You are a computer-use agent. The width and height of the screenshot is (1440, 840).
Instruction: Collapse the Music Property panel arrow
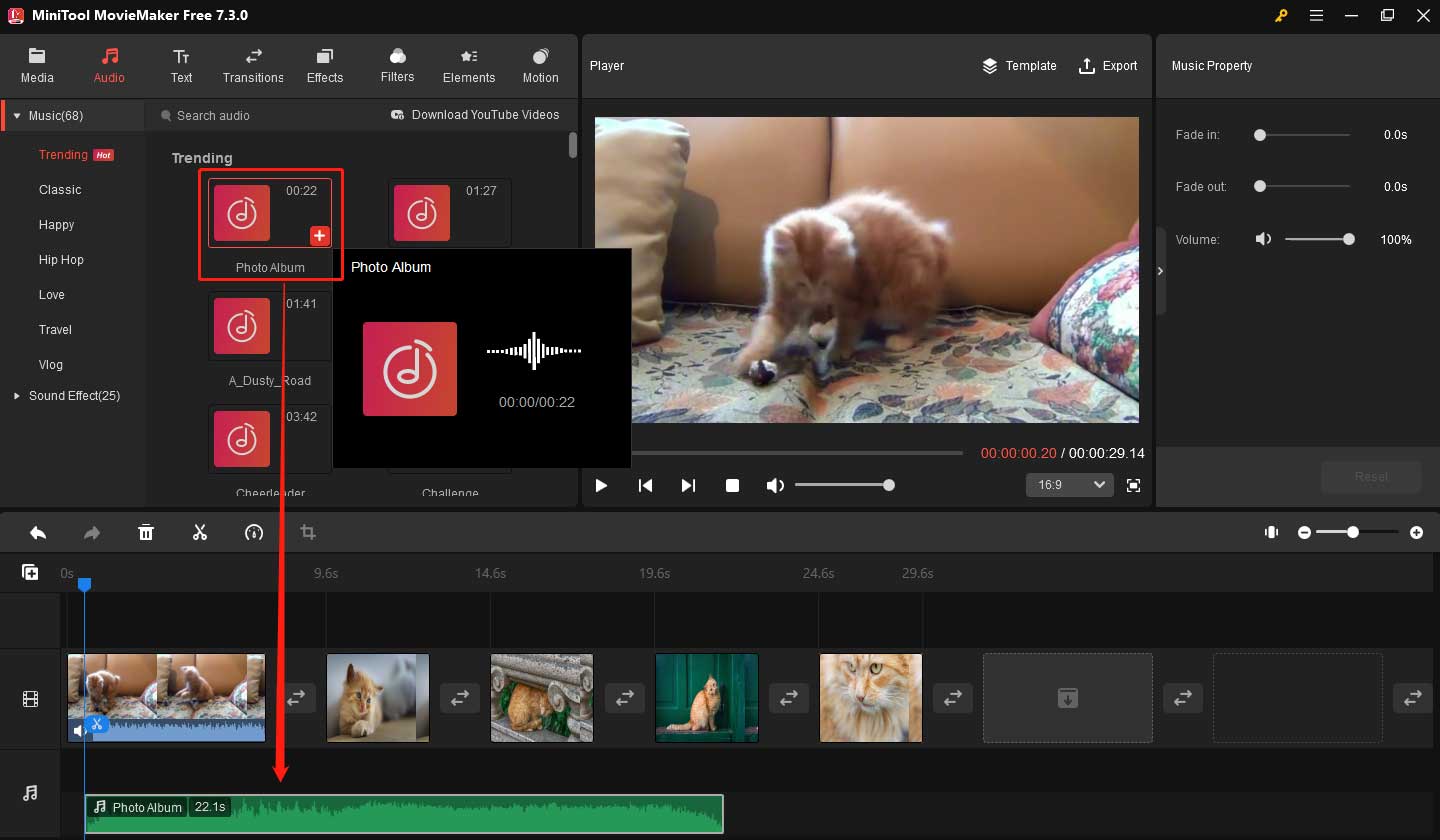click(x=1160, y=271)
